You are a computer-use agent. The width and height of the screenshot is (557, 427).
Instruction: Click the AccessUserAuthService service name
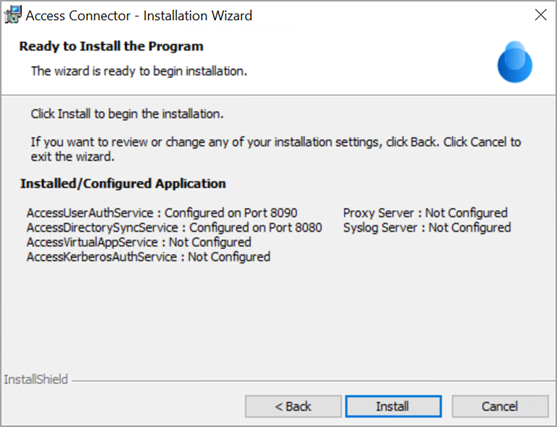90,213
